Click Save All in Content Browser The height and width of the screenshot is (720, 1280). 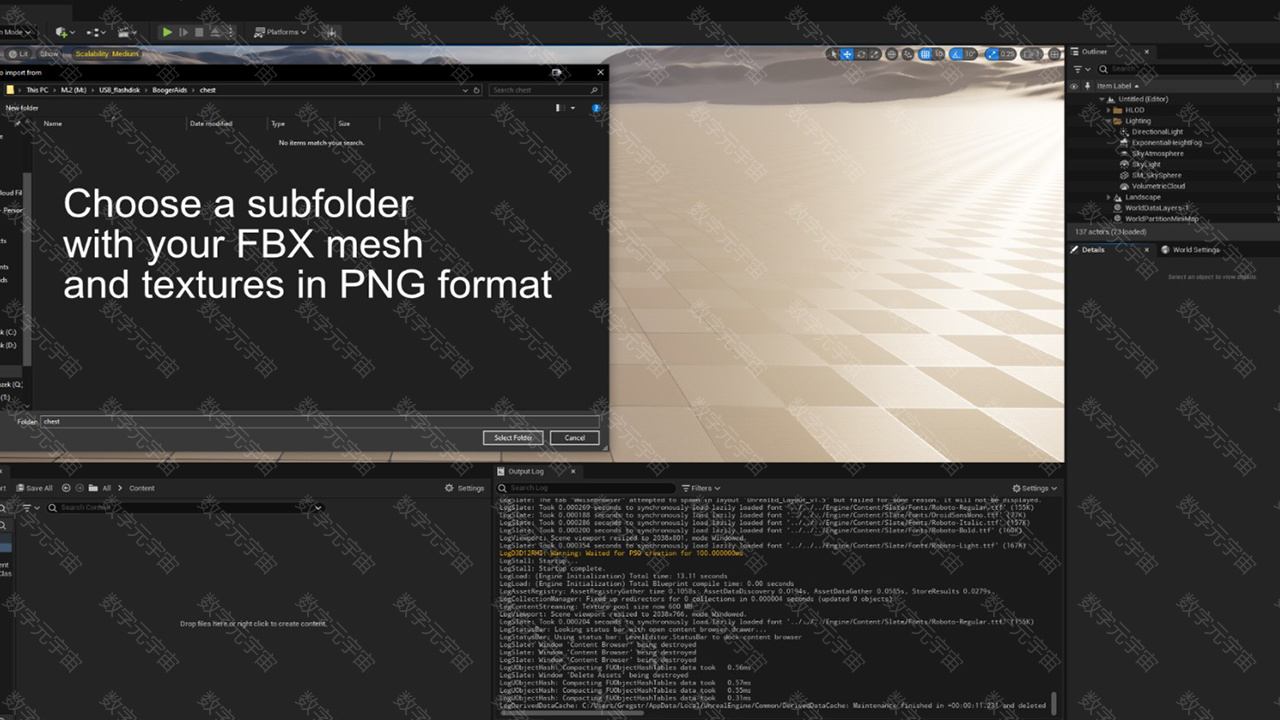point(34,488)
